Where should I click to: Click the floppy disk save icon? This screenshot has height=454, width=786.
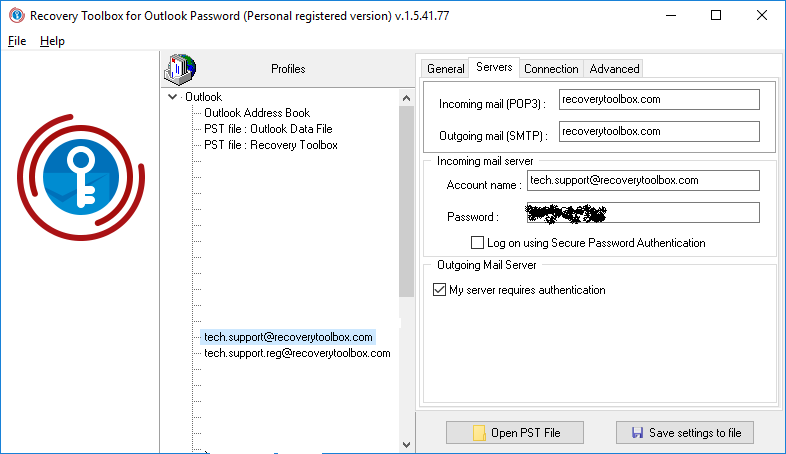(x=637, y=433)
